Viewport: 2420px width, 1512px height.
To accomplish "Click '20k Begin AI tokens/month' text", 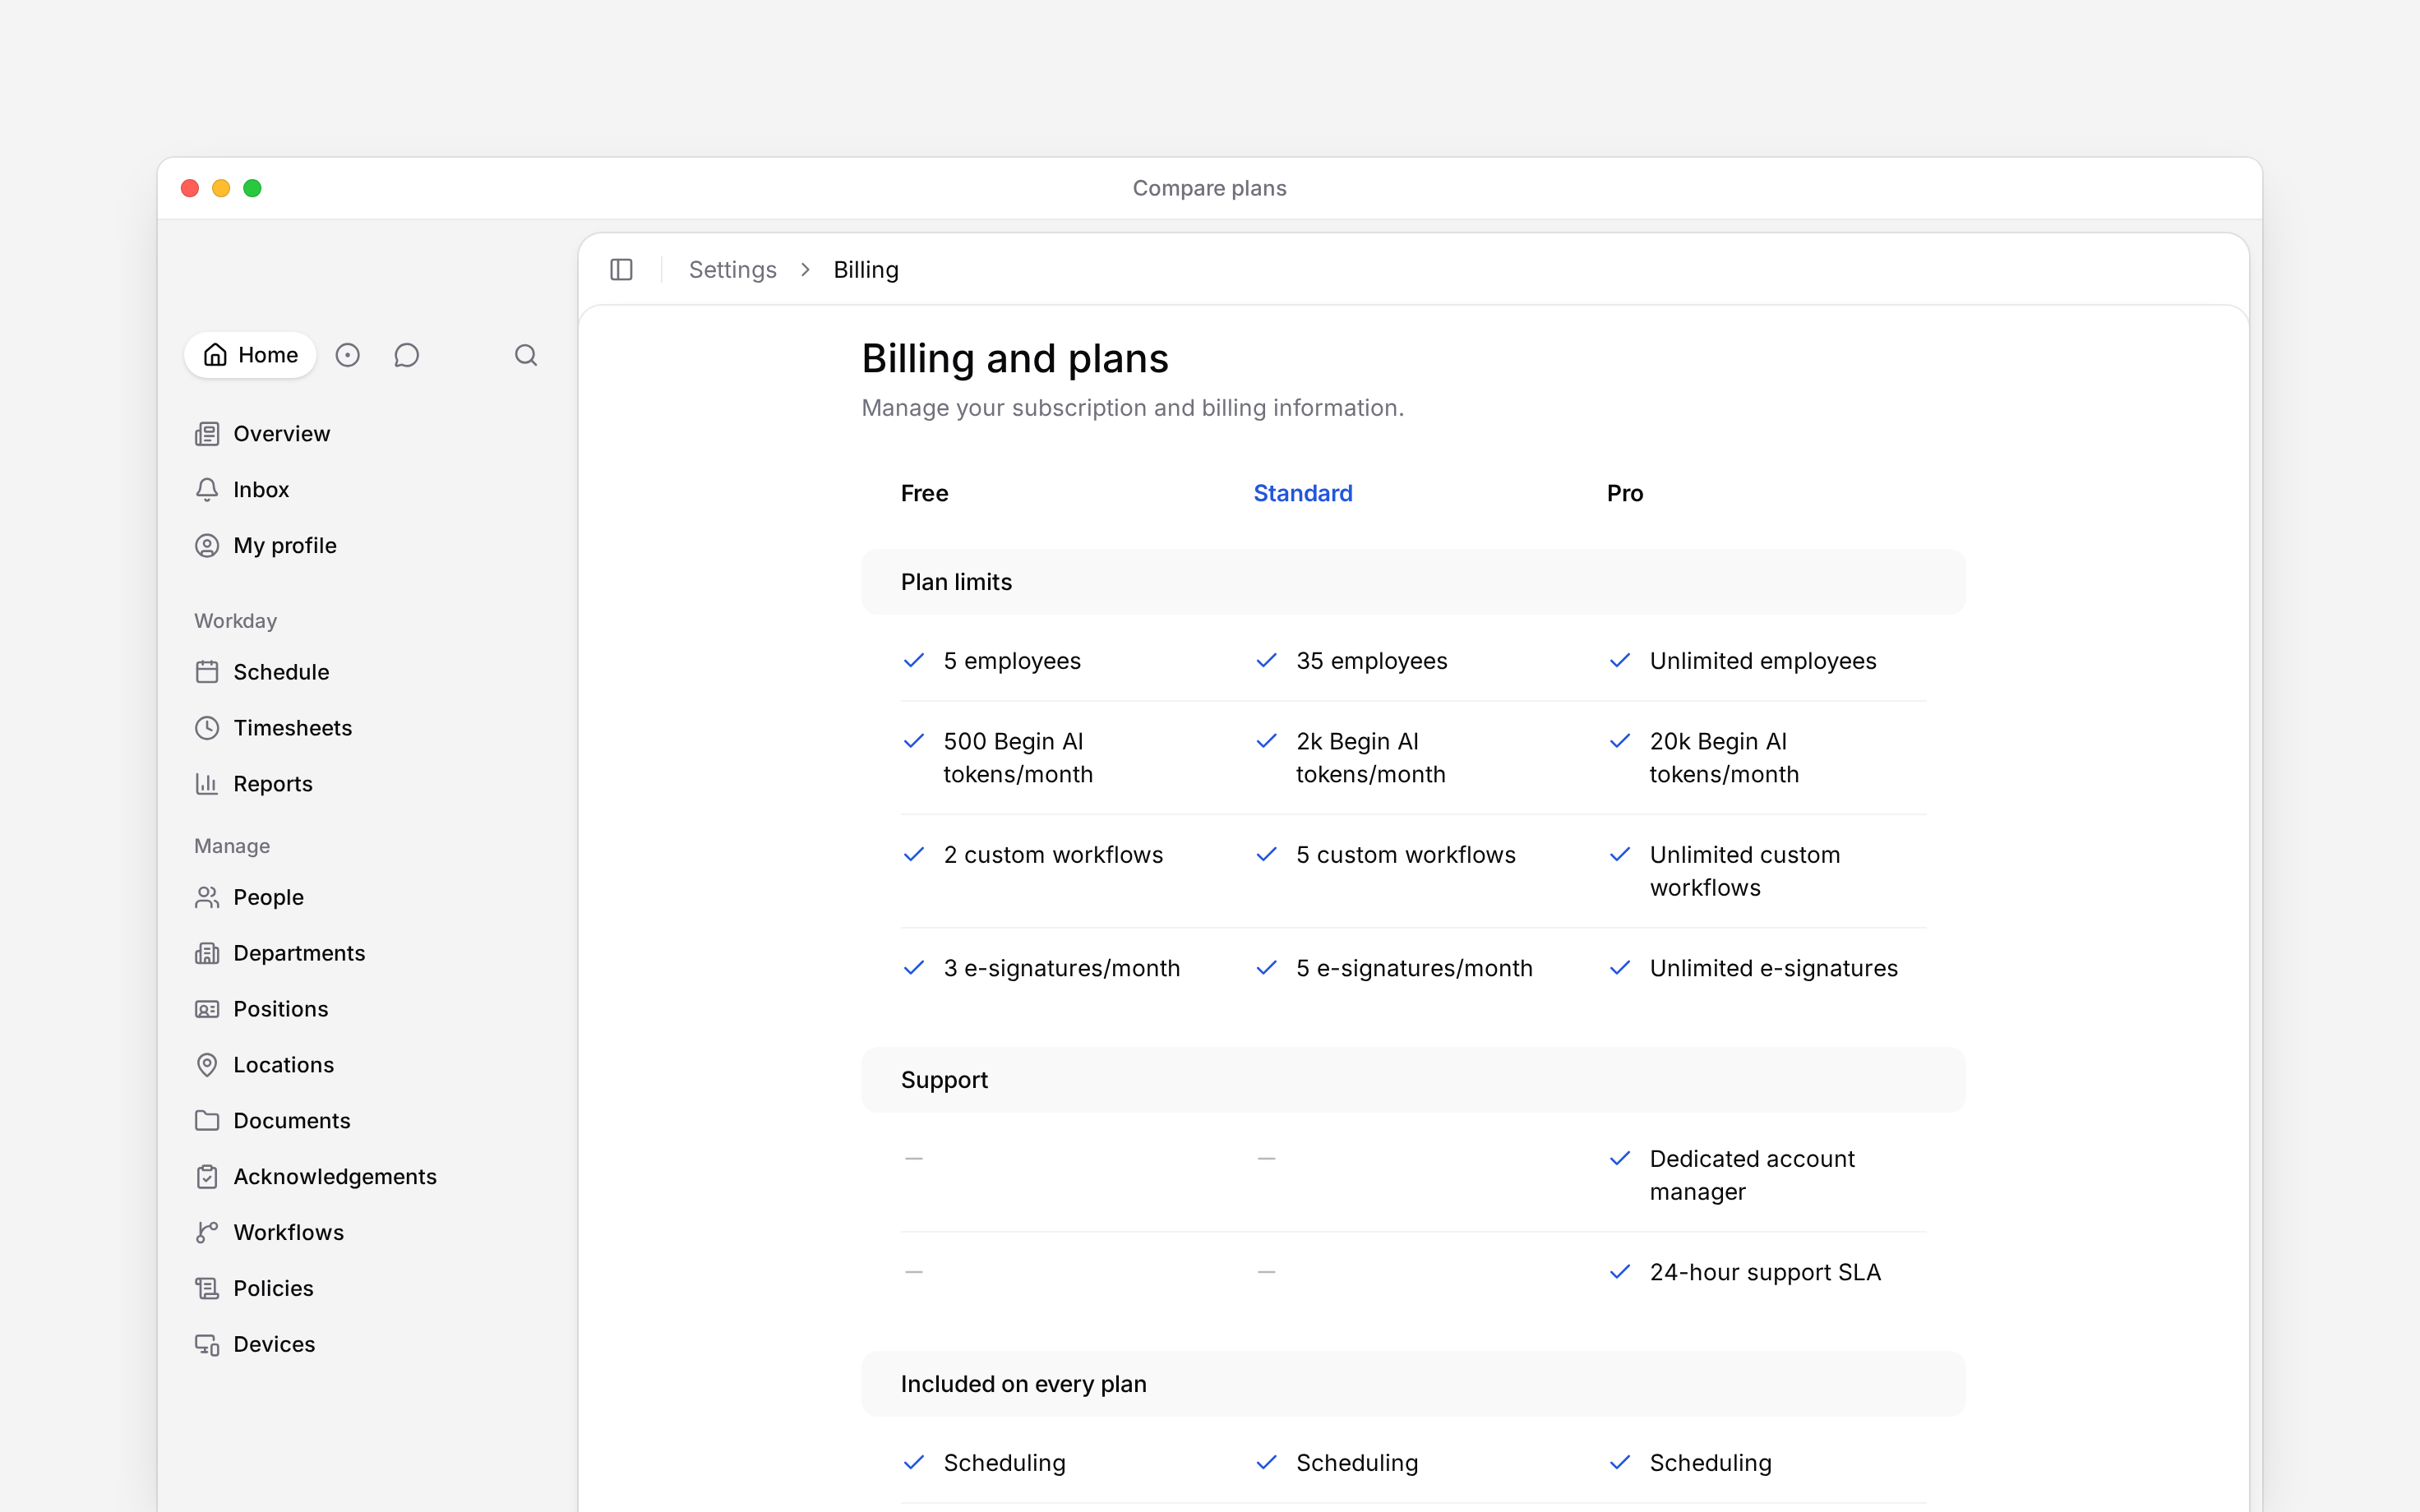I will pos(1724,758).
